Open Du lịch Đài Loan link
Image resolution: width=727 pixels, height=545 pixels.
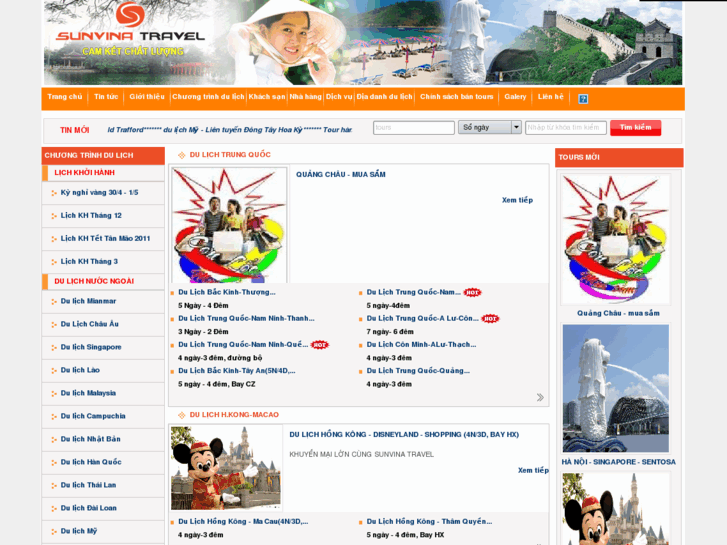pos(89,508)
